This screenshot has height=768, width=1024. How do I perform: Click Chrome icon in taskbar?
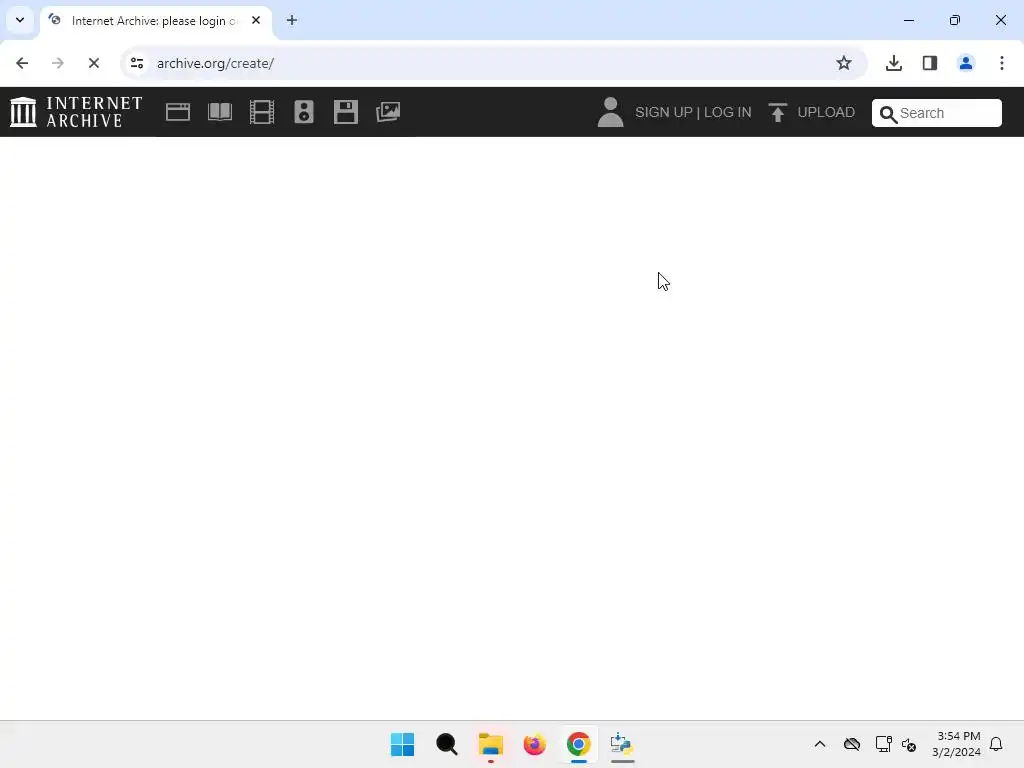point(579,744)
